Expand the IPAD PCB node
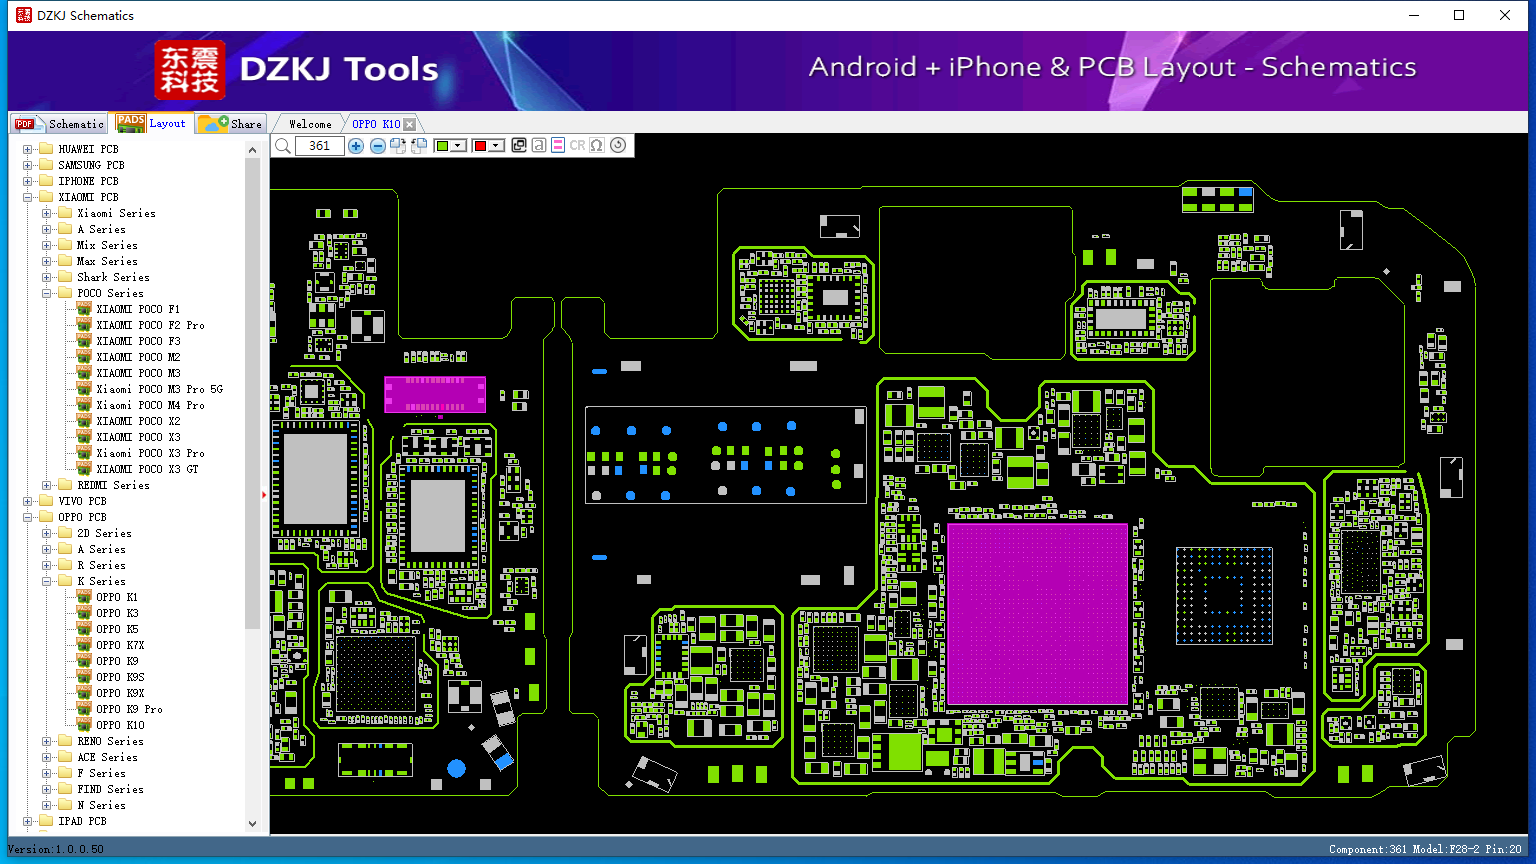 pos(28,821)
